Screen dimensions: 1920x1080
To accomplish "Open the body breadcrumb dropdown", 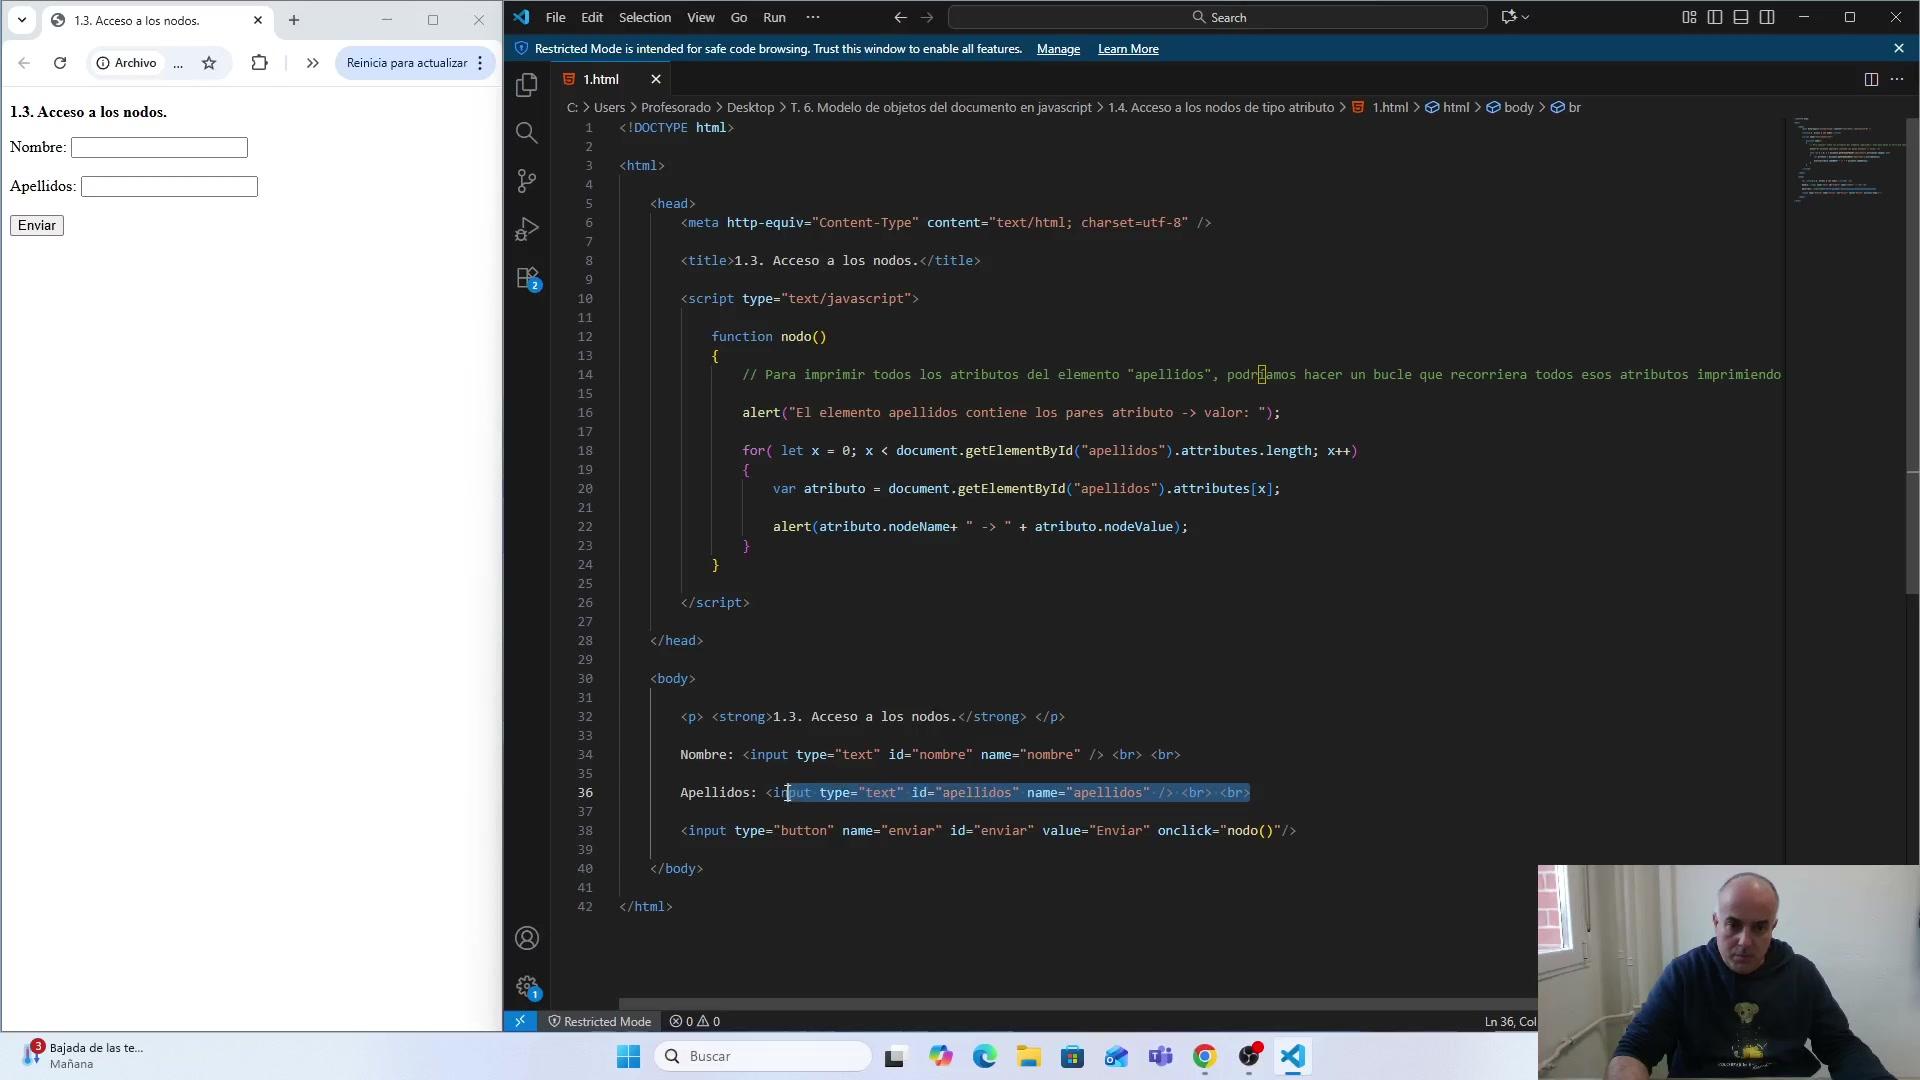I will pos(1510,107).
